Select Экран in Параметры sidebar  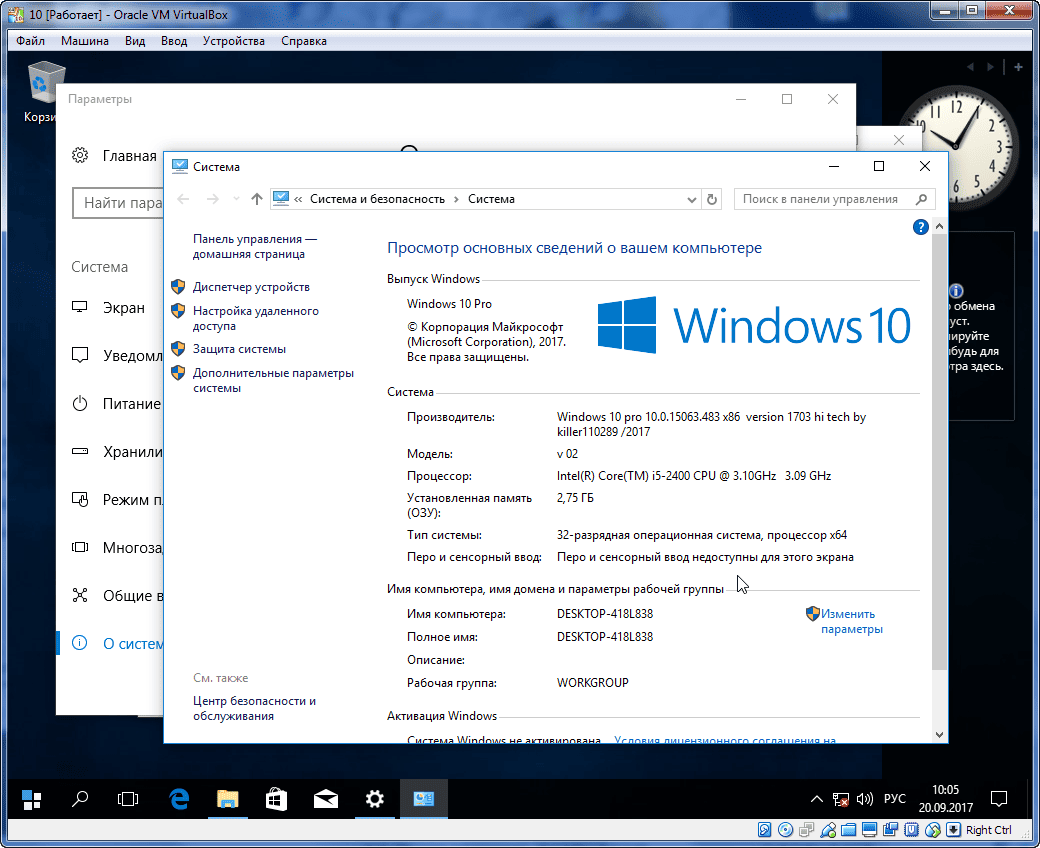click(109, 308)
